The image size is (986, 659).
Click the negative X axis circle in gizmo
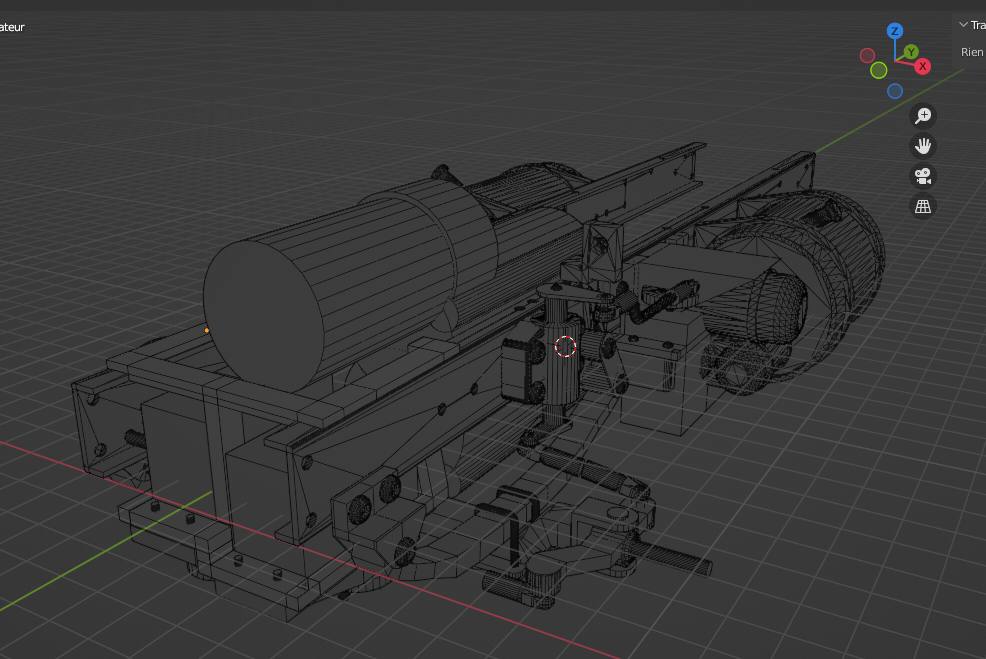(x=867, y=55)
